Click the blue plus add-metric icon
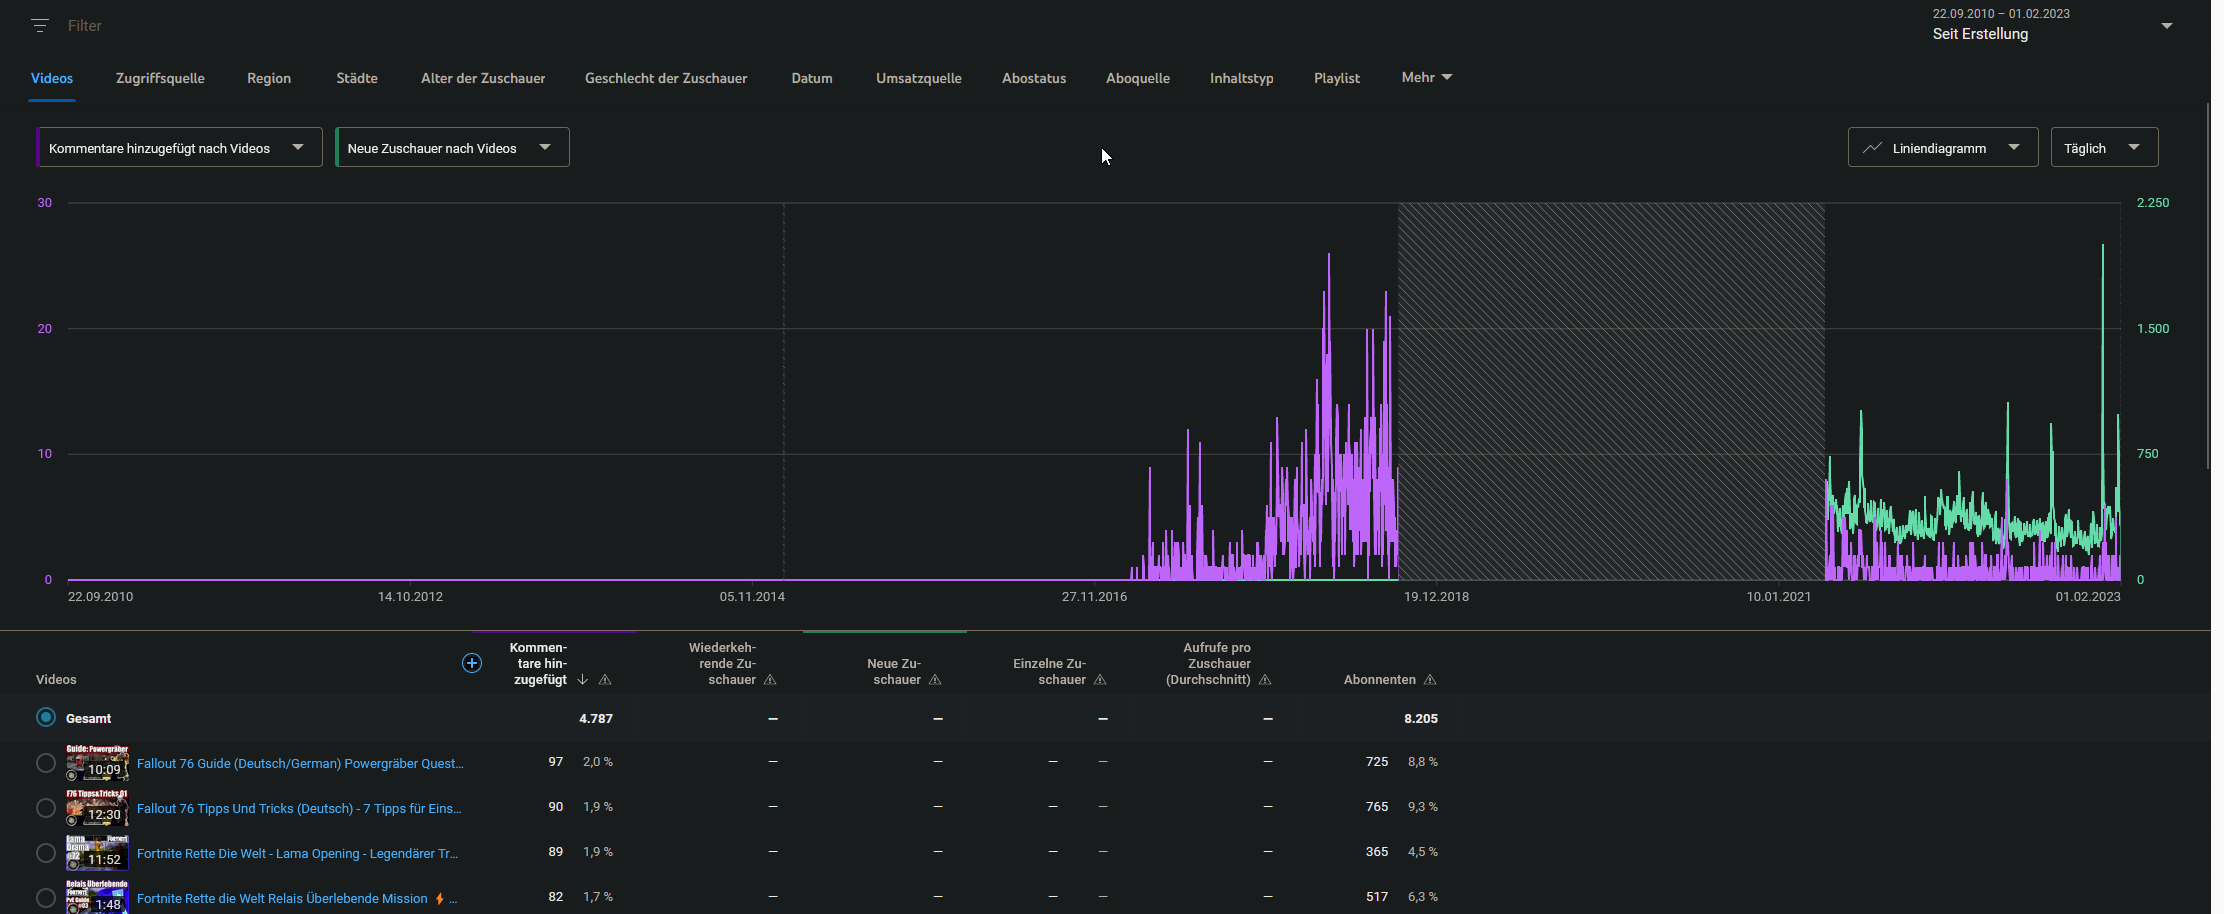 (x=472, y=663)
